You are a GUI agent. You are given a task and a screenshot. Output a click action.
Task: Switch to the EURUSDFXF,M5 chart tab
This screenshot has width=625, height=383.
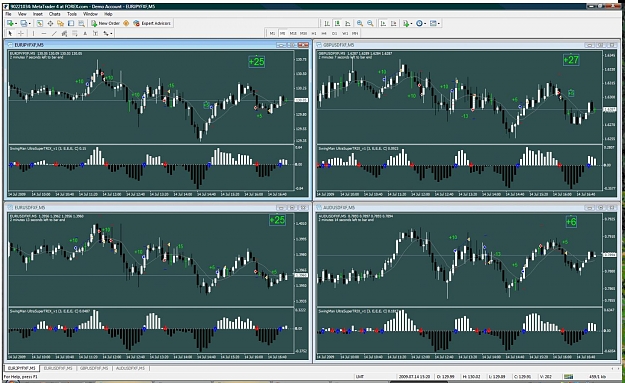tap(58, 368)
